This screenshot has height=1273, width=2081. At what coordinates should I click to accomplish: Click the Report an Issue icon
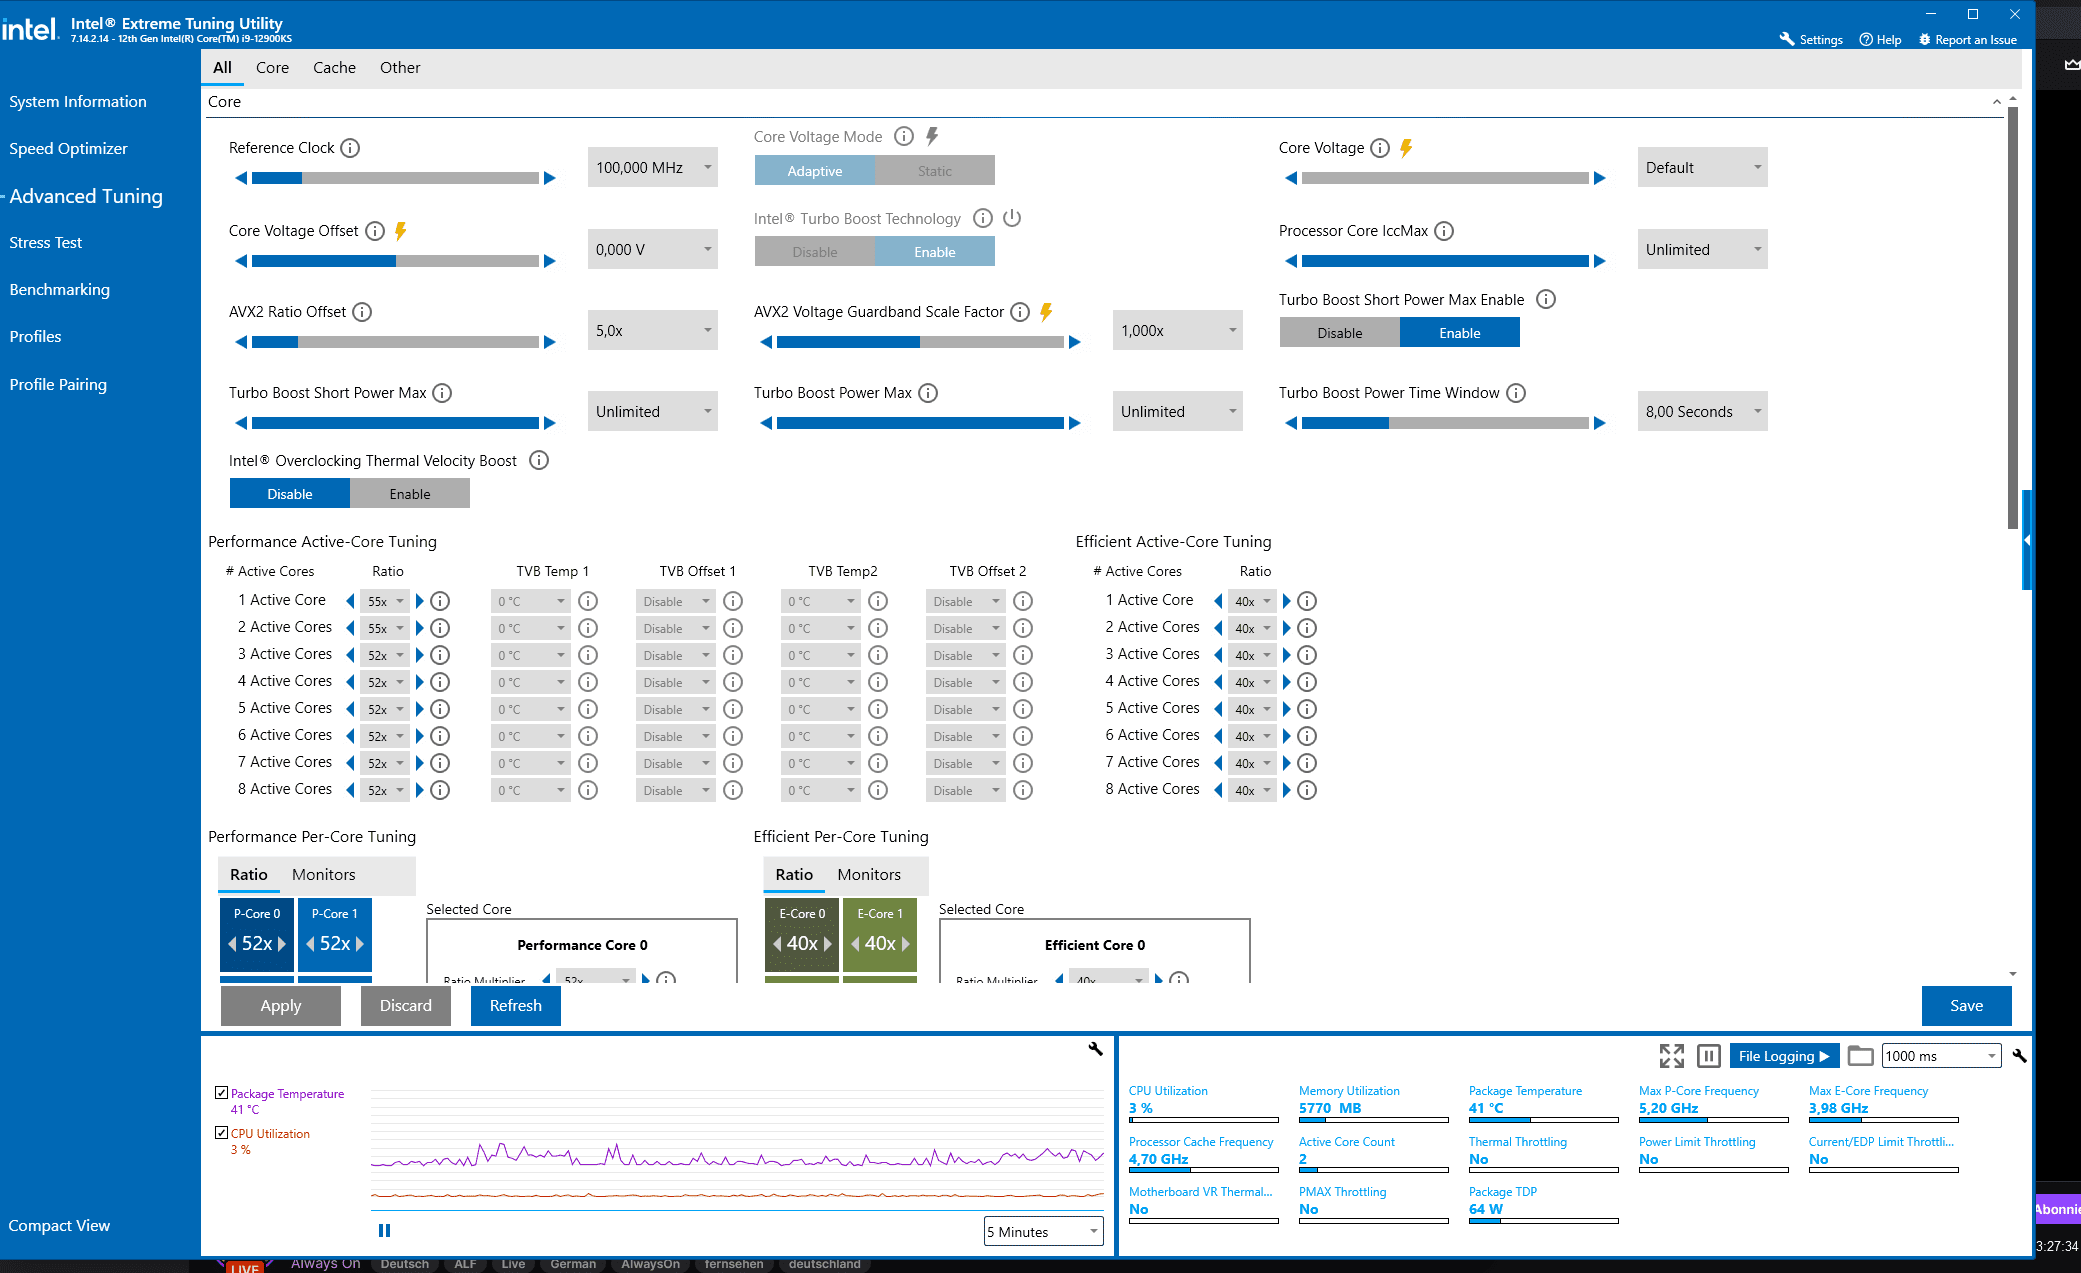click(1924, 40)
